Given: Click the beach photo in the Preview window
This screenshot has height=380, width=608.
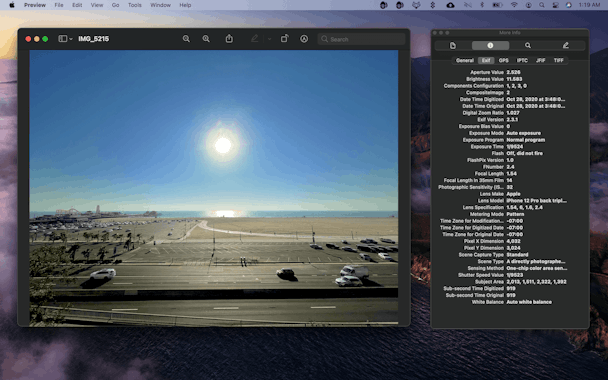Looking at the screenshot, I should click(x=214, y=187).
